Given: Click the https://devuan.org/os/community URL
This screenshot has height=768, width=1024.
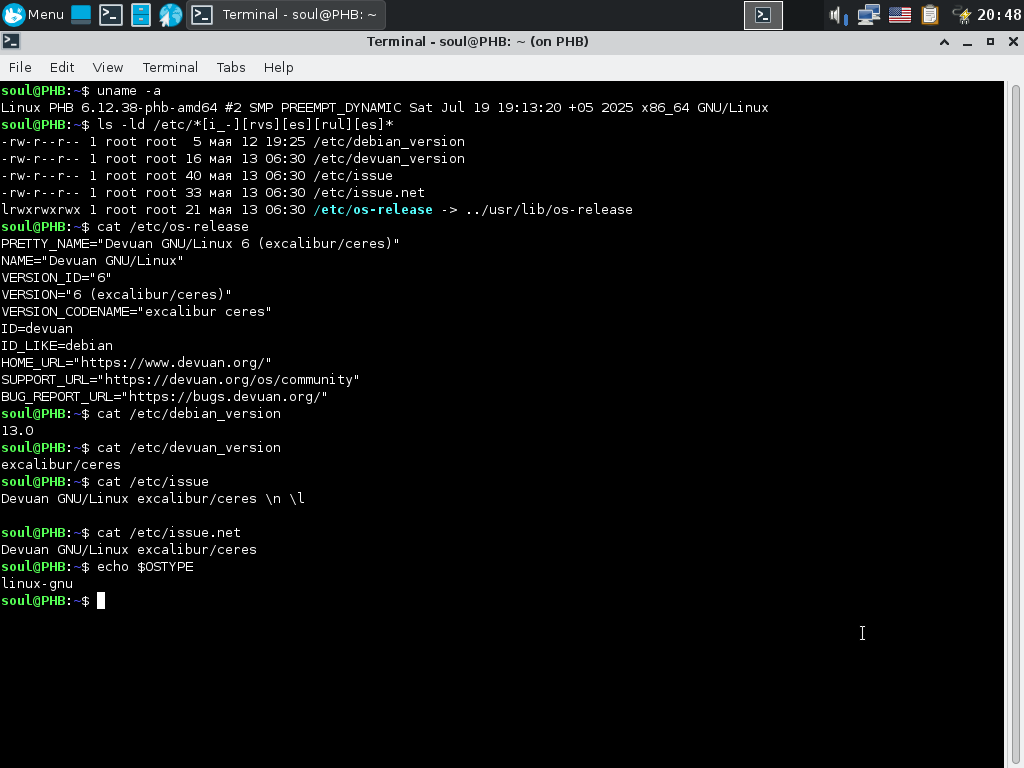Looking at the screenshot, I should pos(229,380).
